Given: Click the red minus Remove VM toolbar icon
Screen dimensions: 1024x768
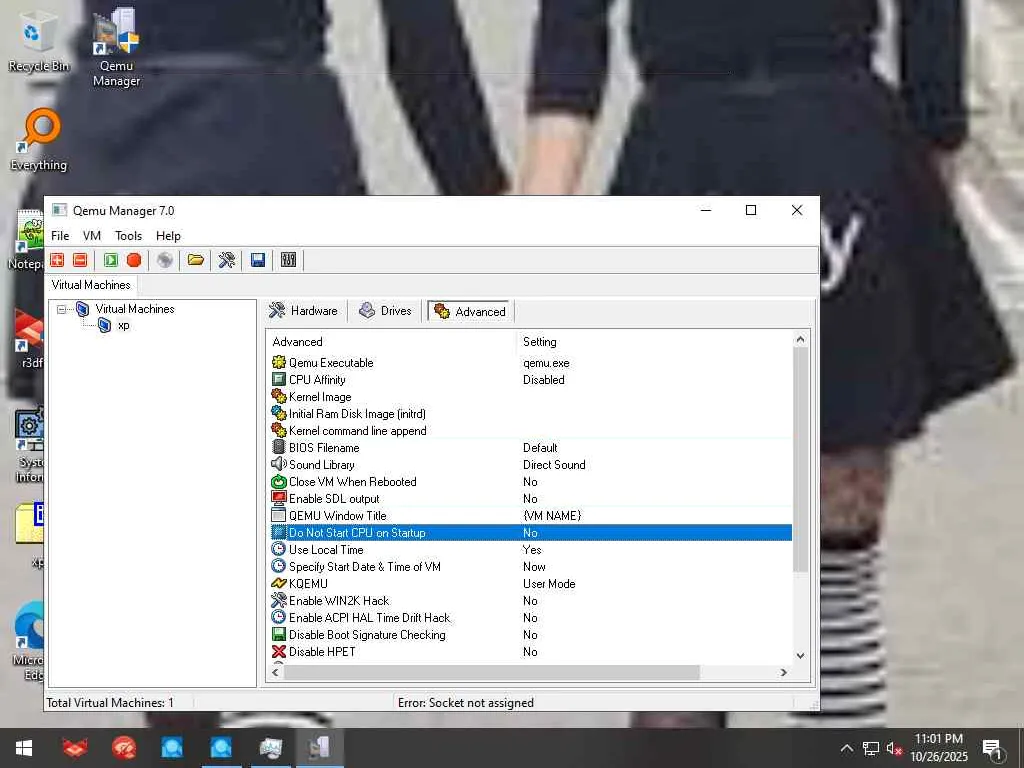Looking at the screenshot, I should pos(80,260).
